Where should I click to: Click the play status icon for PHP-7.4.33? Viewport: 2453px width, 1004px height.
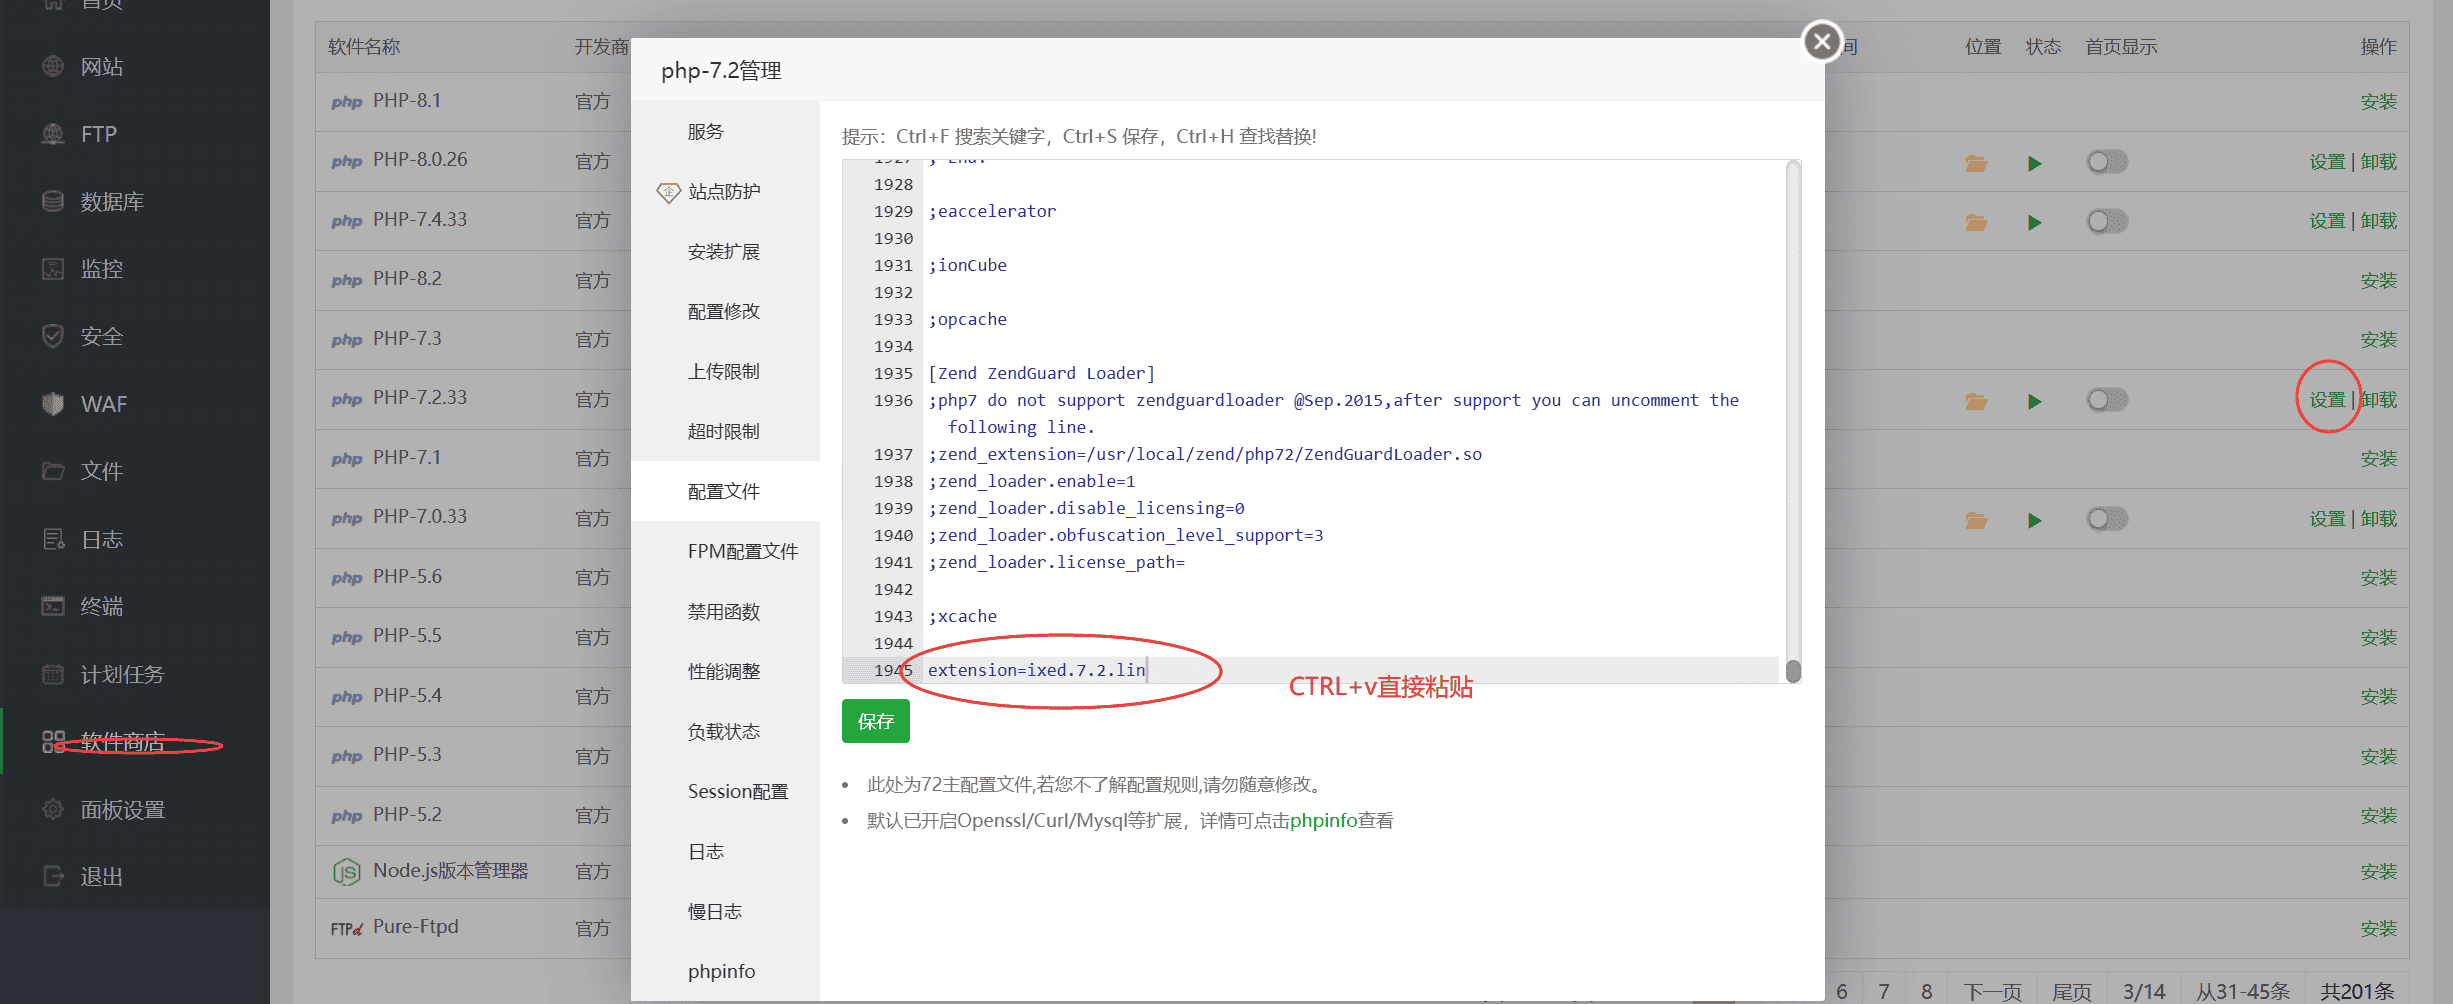[2033, 222]
